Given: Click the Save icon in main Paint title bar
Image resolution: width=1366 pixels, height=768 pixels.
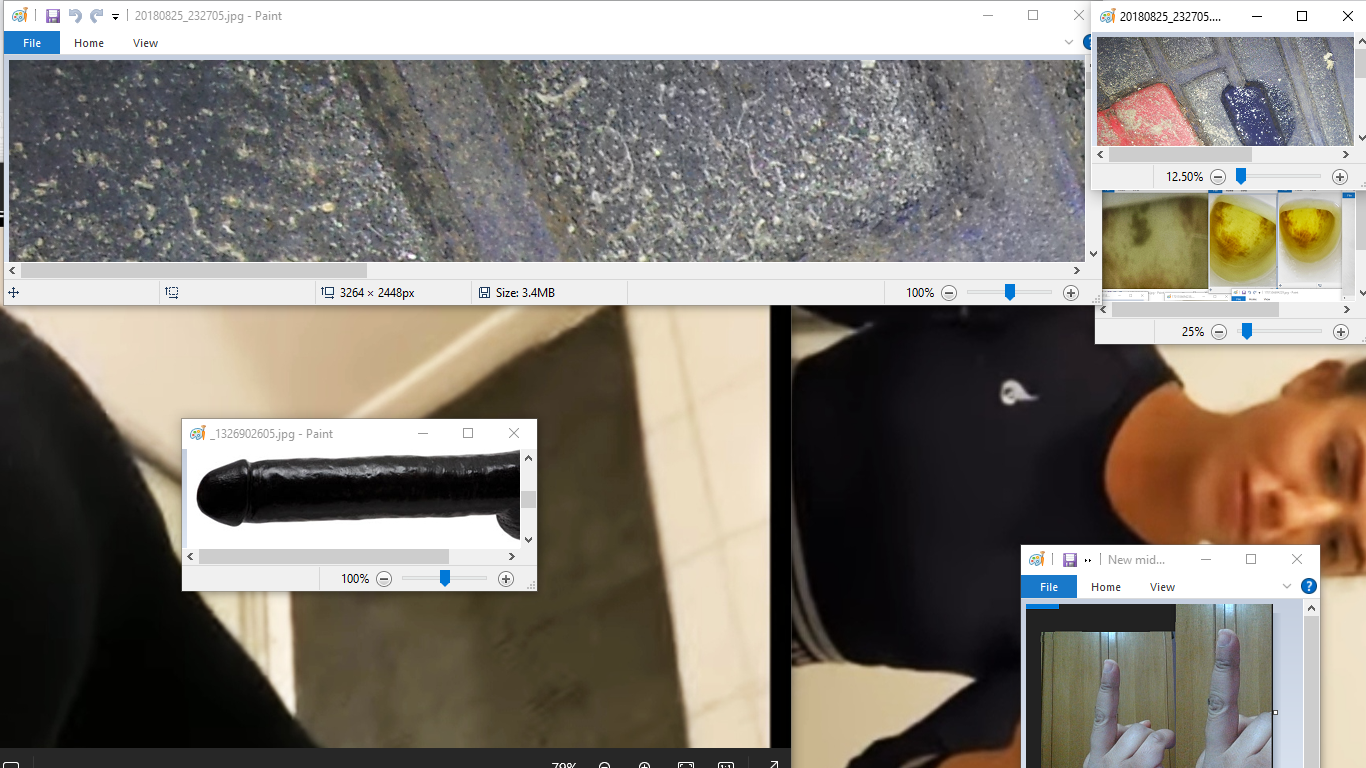Looking at the screenshot, I should [53, 16].
